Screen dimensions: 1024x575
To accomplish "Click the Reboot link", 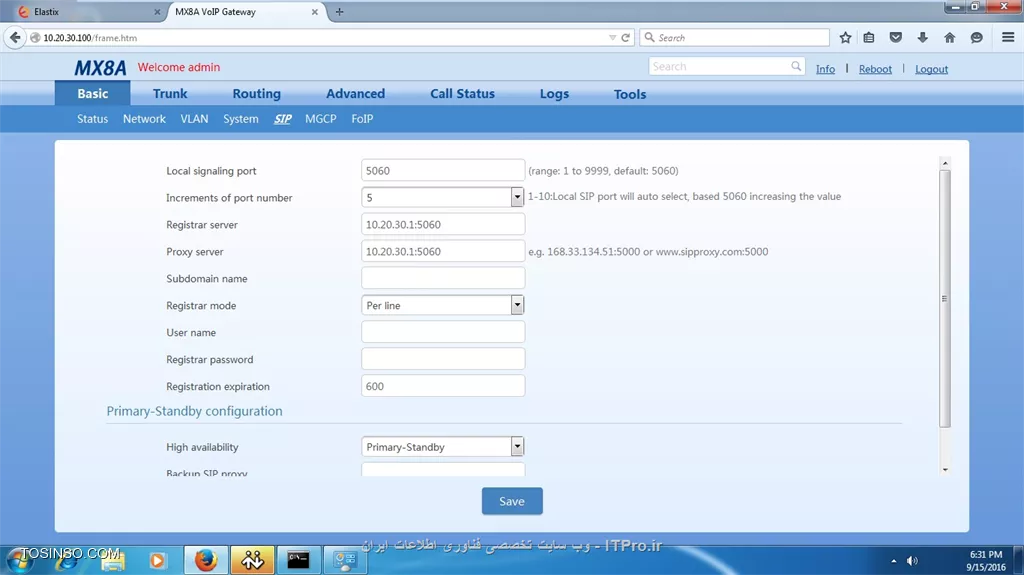I will 875,69.
